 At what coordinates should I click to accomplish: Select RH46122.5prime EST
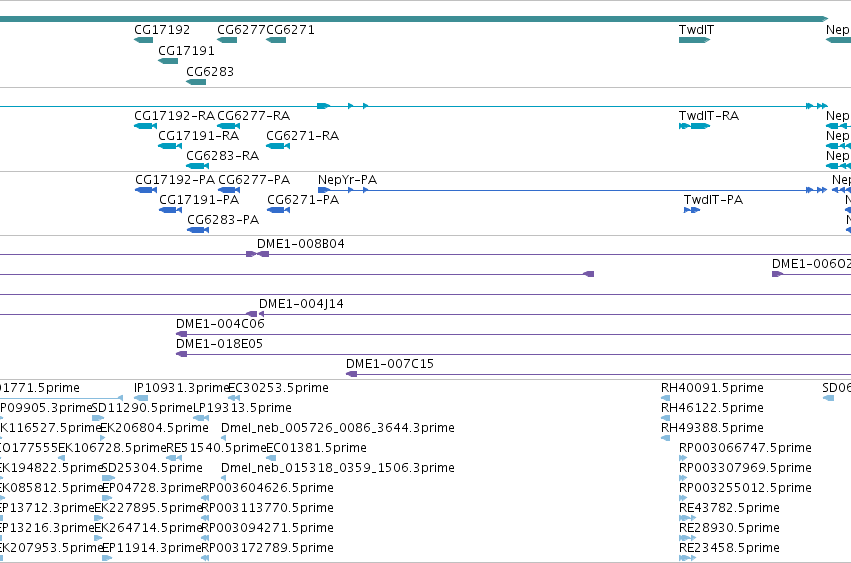(x=665, y=419)
